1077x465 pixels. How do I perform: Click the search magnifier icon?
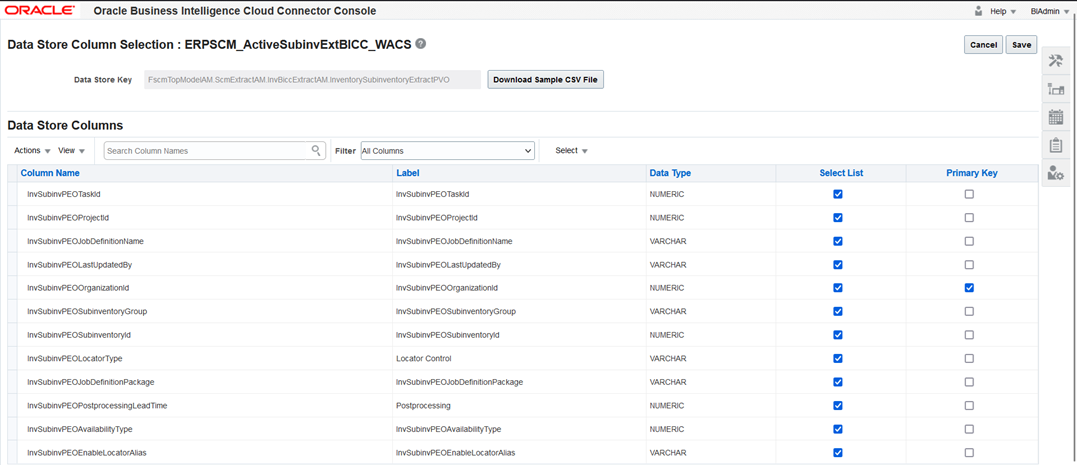pos(316,150)
